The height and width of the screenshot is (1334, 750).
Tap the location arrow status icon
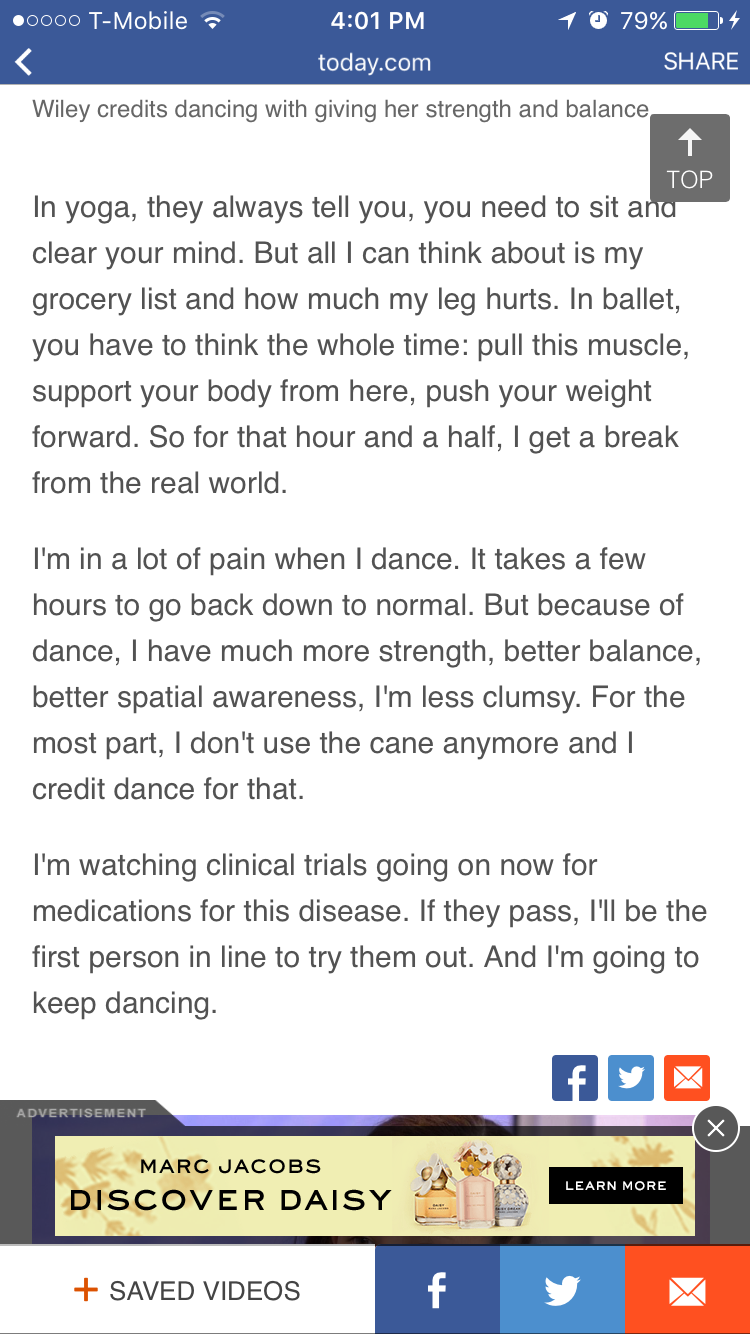pos(568,20)
